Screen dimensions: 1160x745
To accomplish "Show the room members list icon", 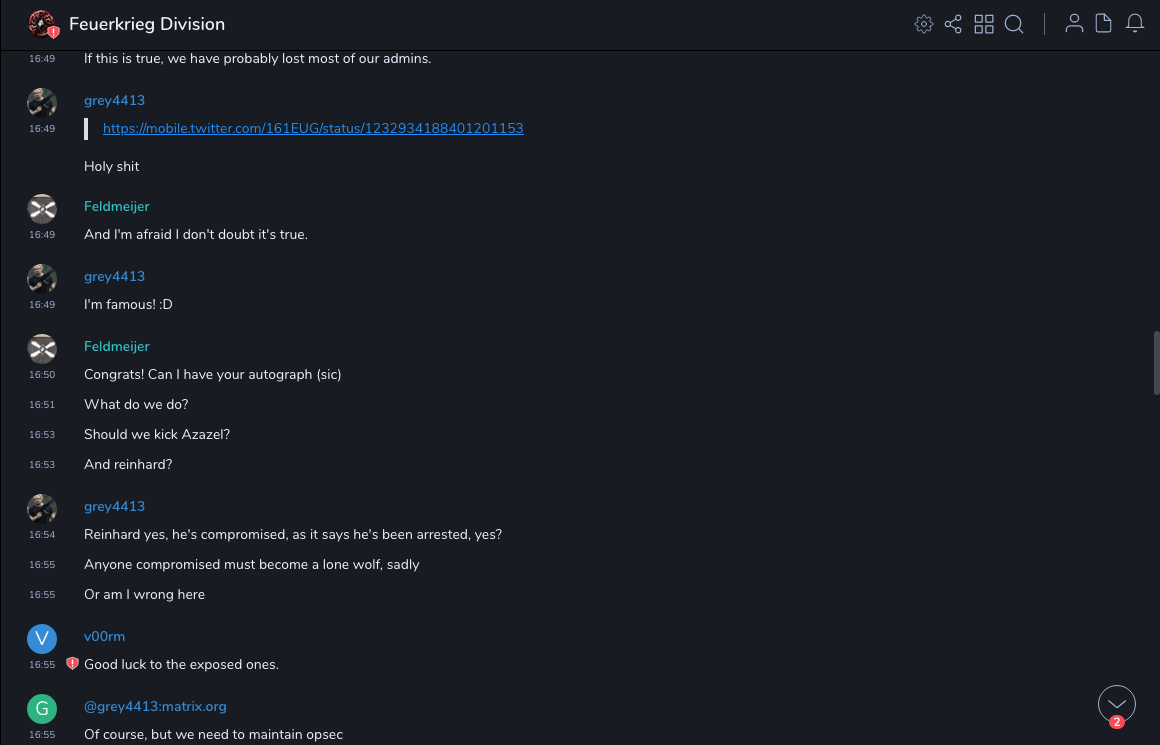I will (x=1074, y=24).
